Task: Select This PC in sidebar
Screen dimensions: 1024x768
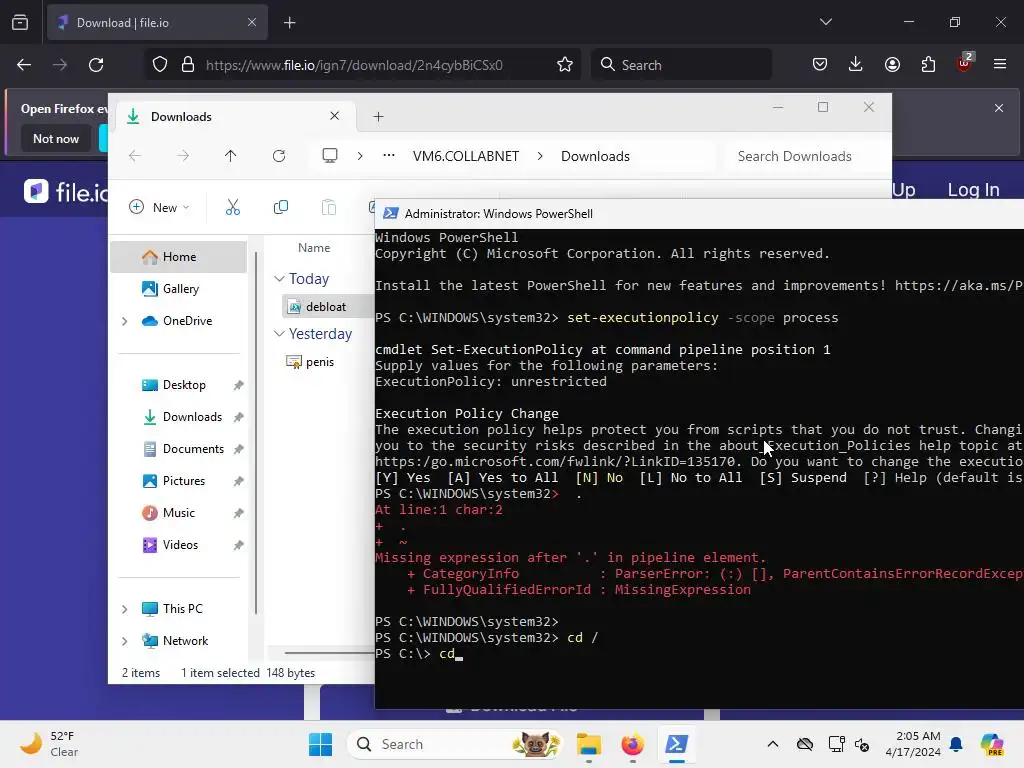Action: tap(182, 609)
